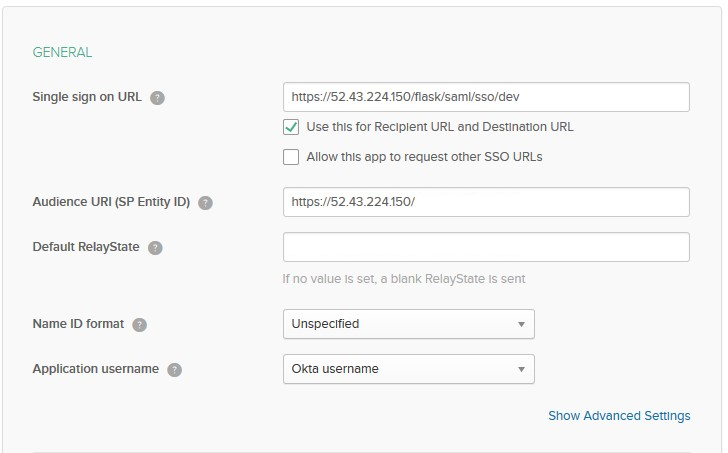
Task: Click the help icon beside Single sign on URL
Action: [157, 98]
